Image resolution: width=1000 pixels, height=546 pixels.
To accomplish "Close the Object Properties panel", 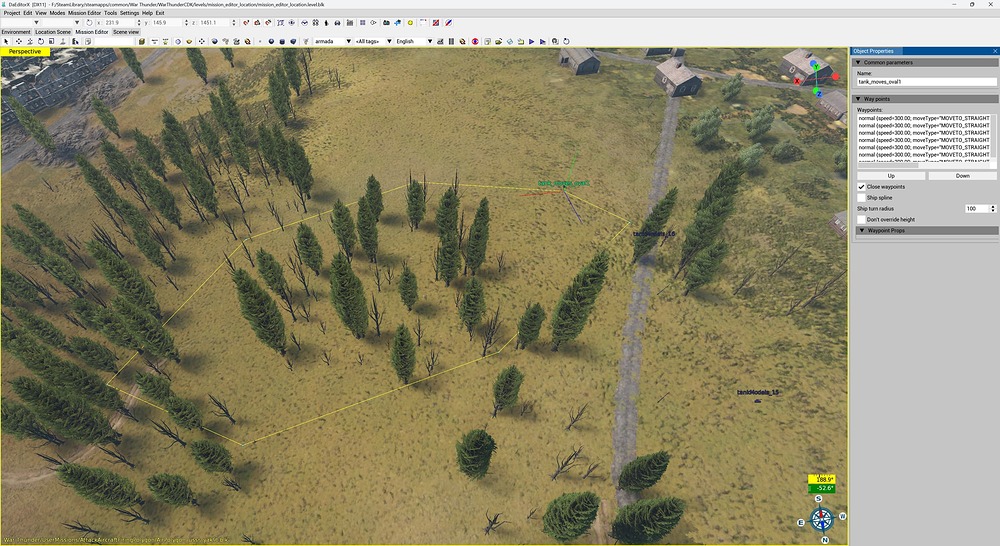I will (993, 51).
